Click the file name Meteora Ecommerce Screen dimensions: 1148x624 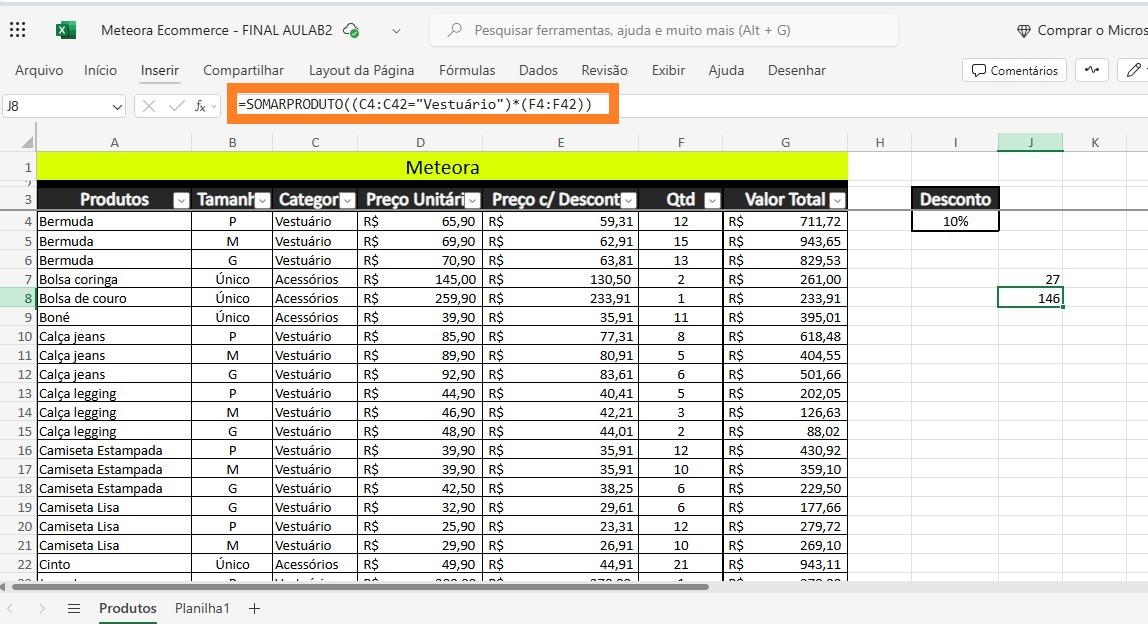(x=217, y=31)
